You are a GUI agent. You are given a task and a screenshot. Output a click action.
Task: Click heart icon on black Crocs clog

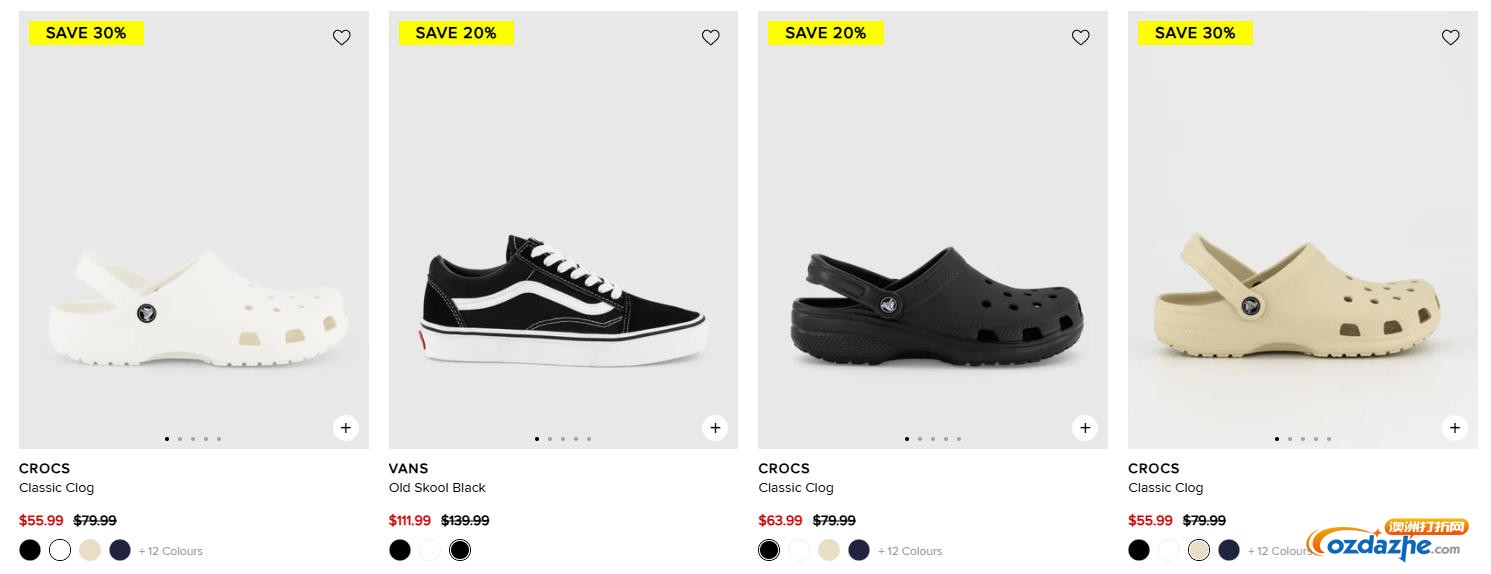[x=1081, y=37]
